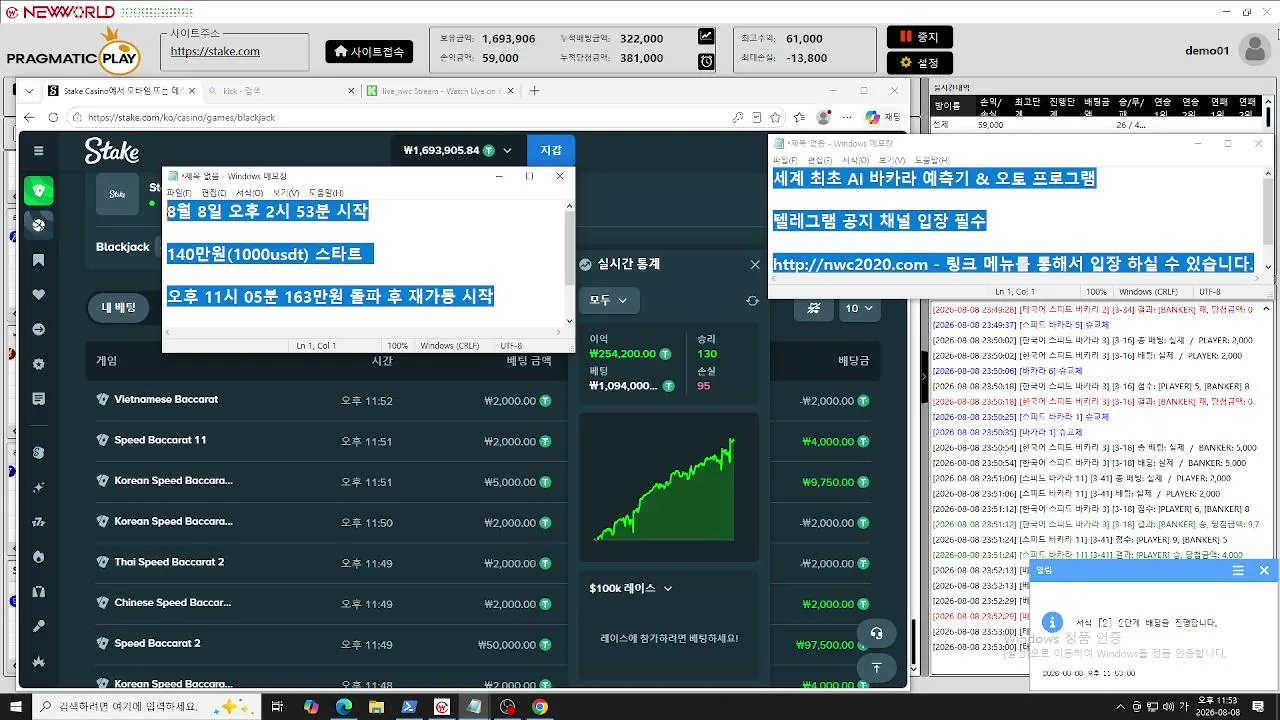Click the profit graph in statistics panel
This screenshot has height=720, width=1280.
click(x=668, y=490)
